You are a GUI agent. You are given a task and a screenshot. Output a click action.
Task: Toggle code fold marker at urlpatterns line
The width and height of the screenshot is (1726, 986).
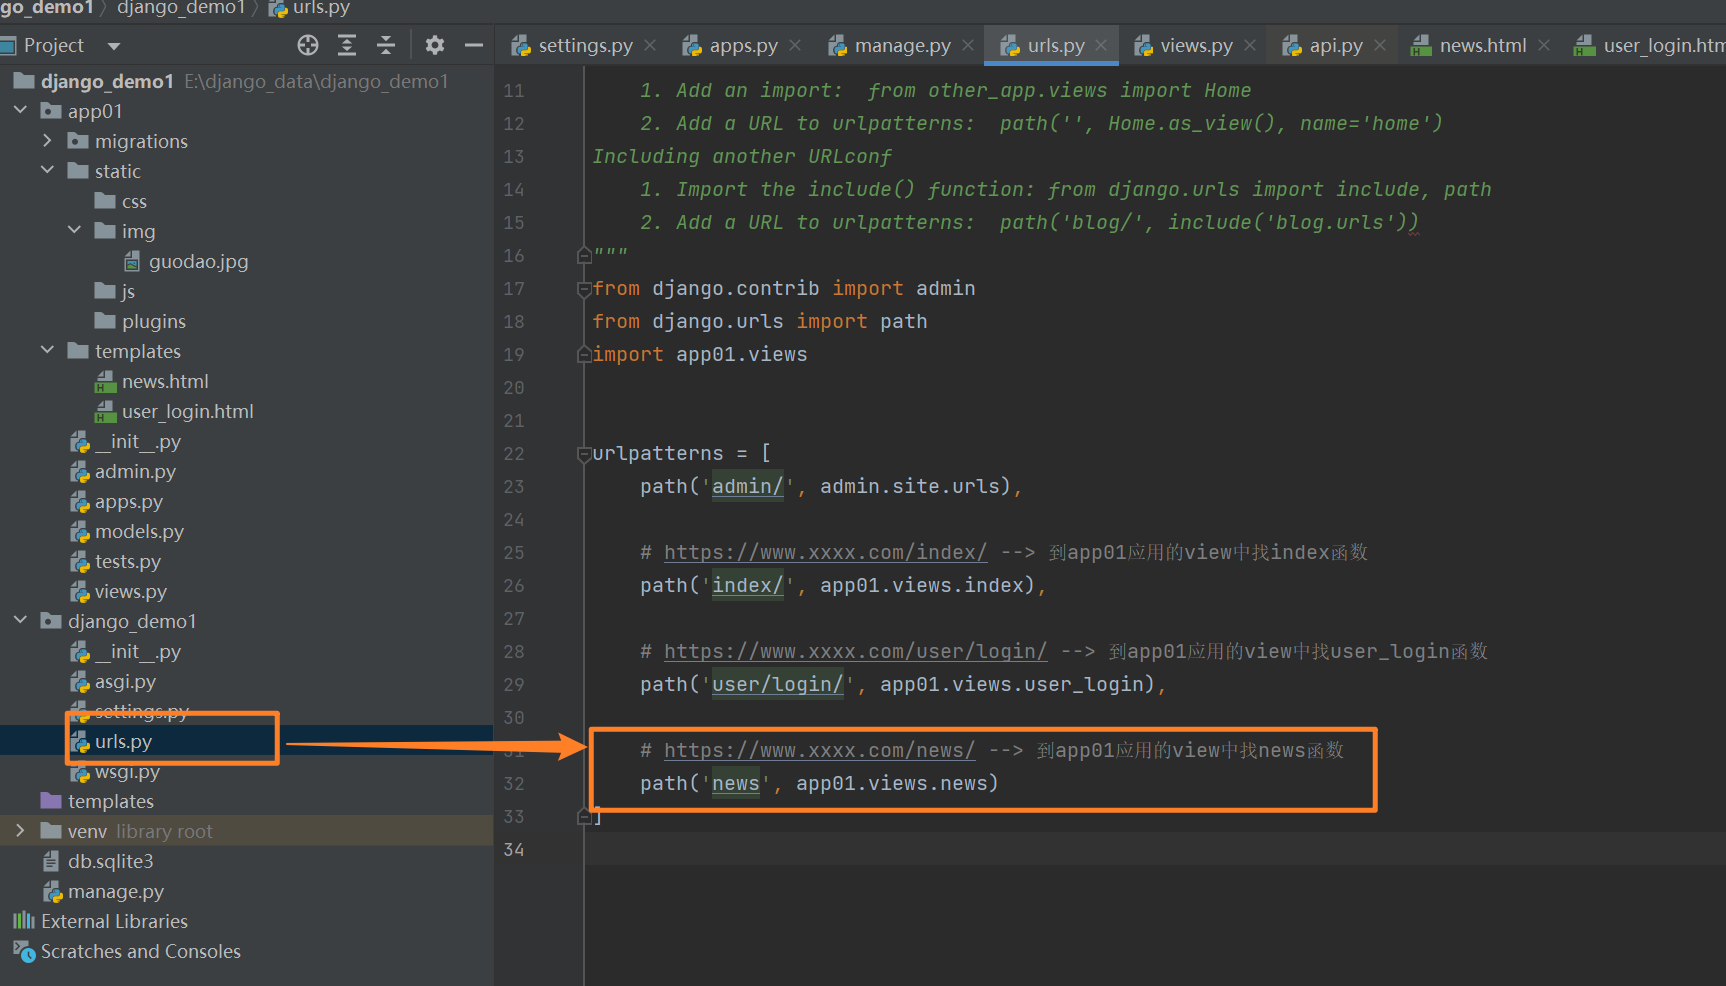[x=584, y=454]
